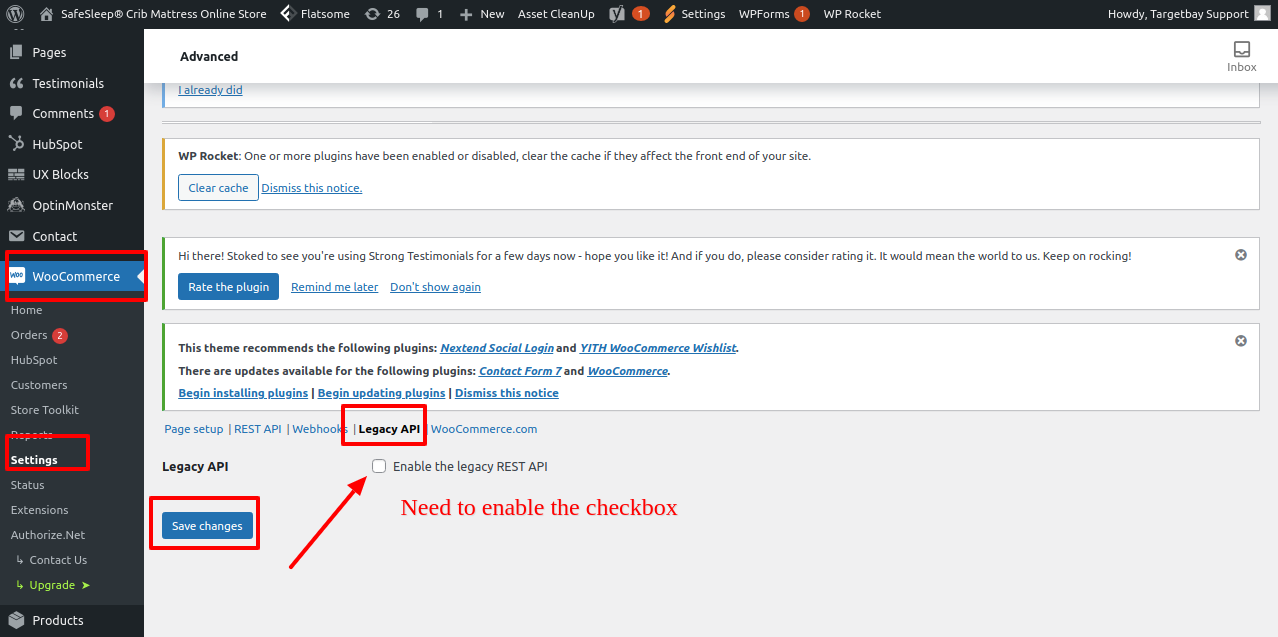
Task: Click the I already did link
Action: click(210, 90)
